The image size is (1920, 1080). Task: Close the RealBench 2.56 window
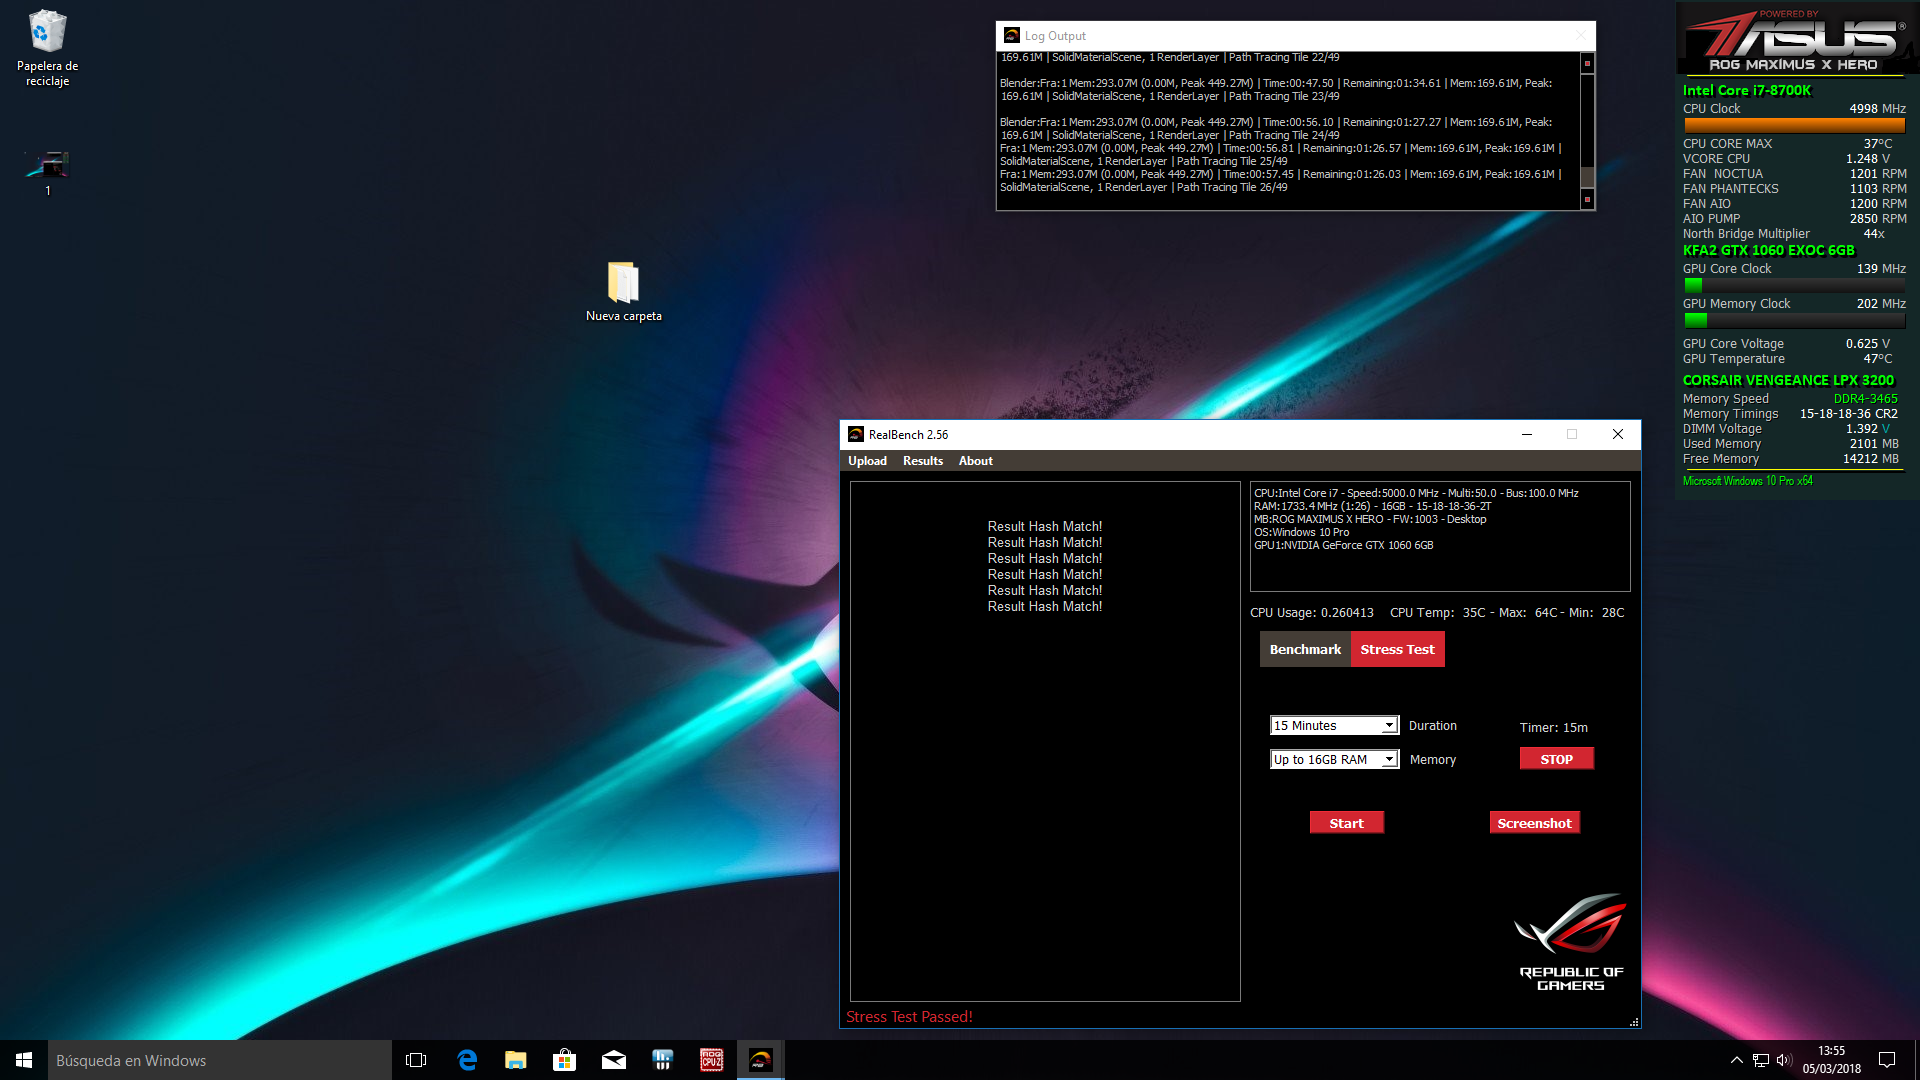click(1617, 434)
